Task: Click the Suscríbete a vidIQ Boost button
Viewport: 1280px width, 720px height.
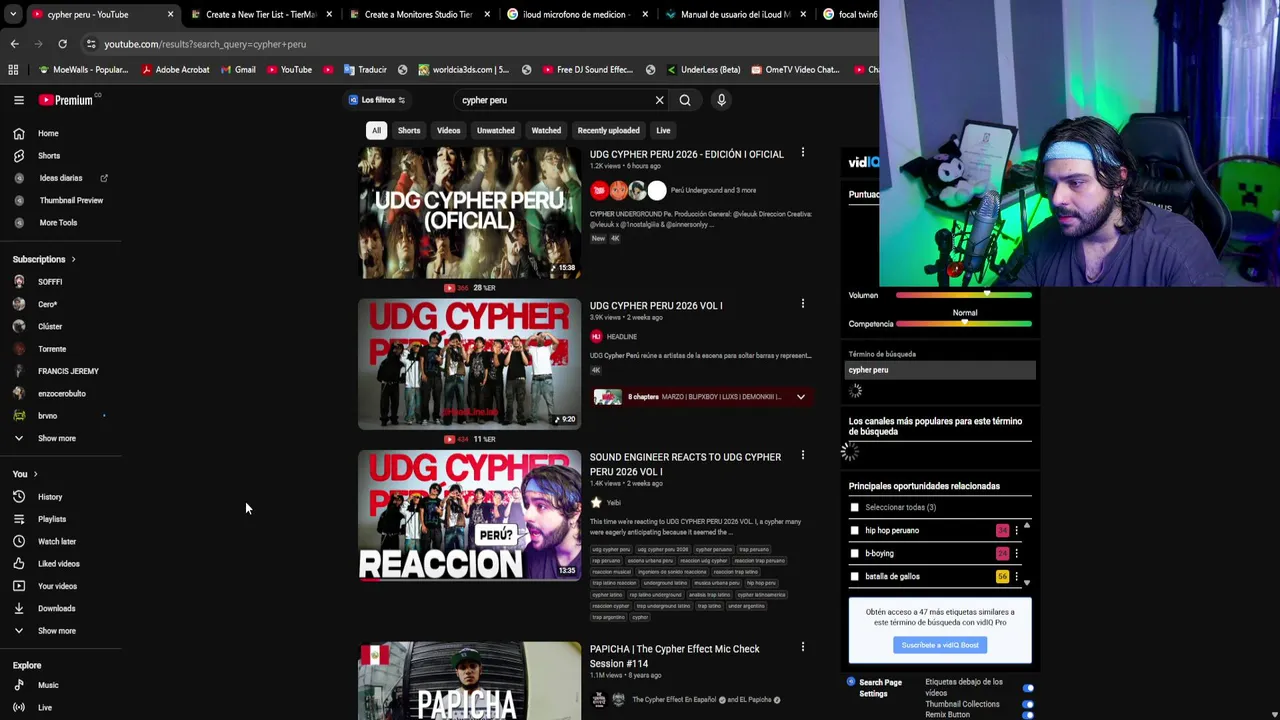Action: tap(940, 645)
